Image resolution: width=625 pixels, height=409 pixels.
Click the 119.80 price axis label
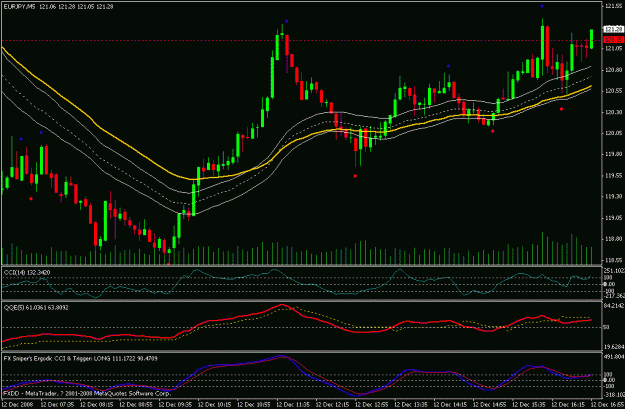coord(614,154)
